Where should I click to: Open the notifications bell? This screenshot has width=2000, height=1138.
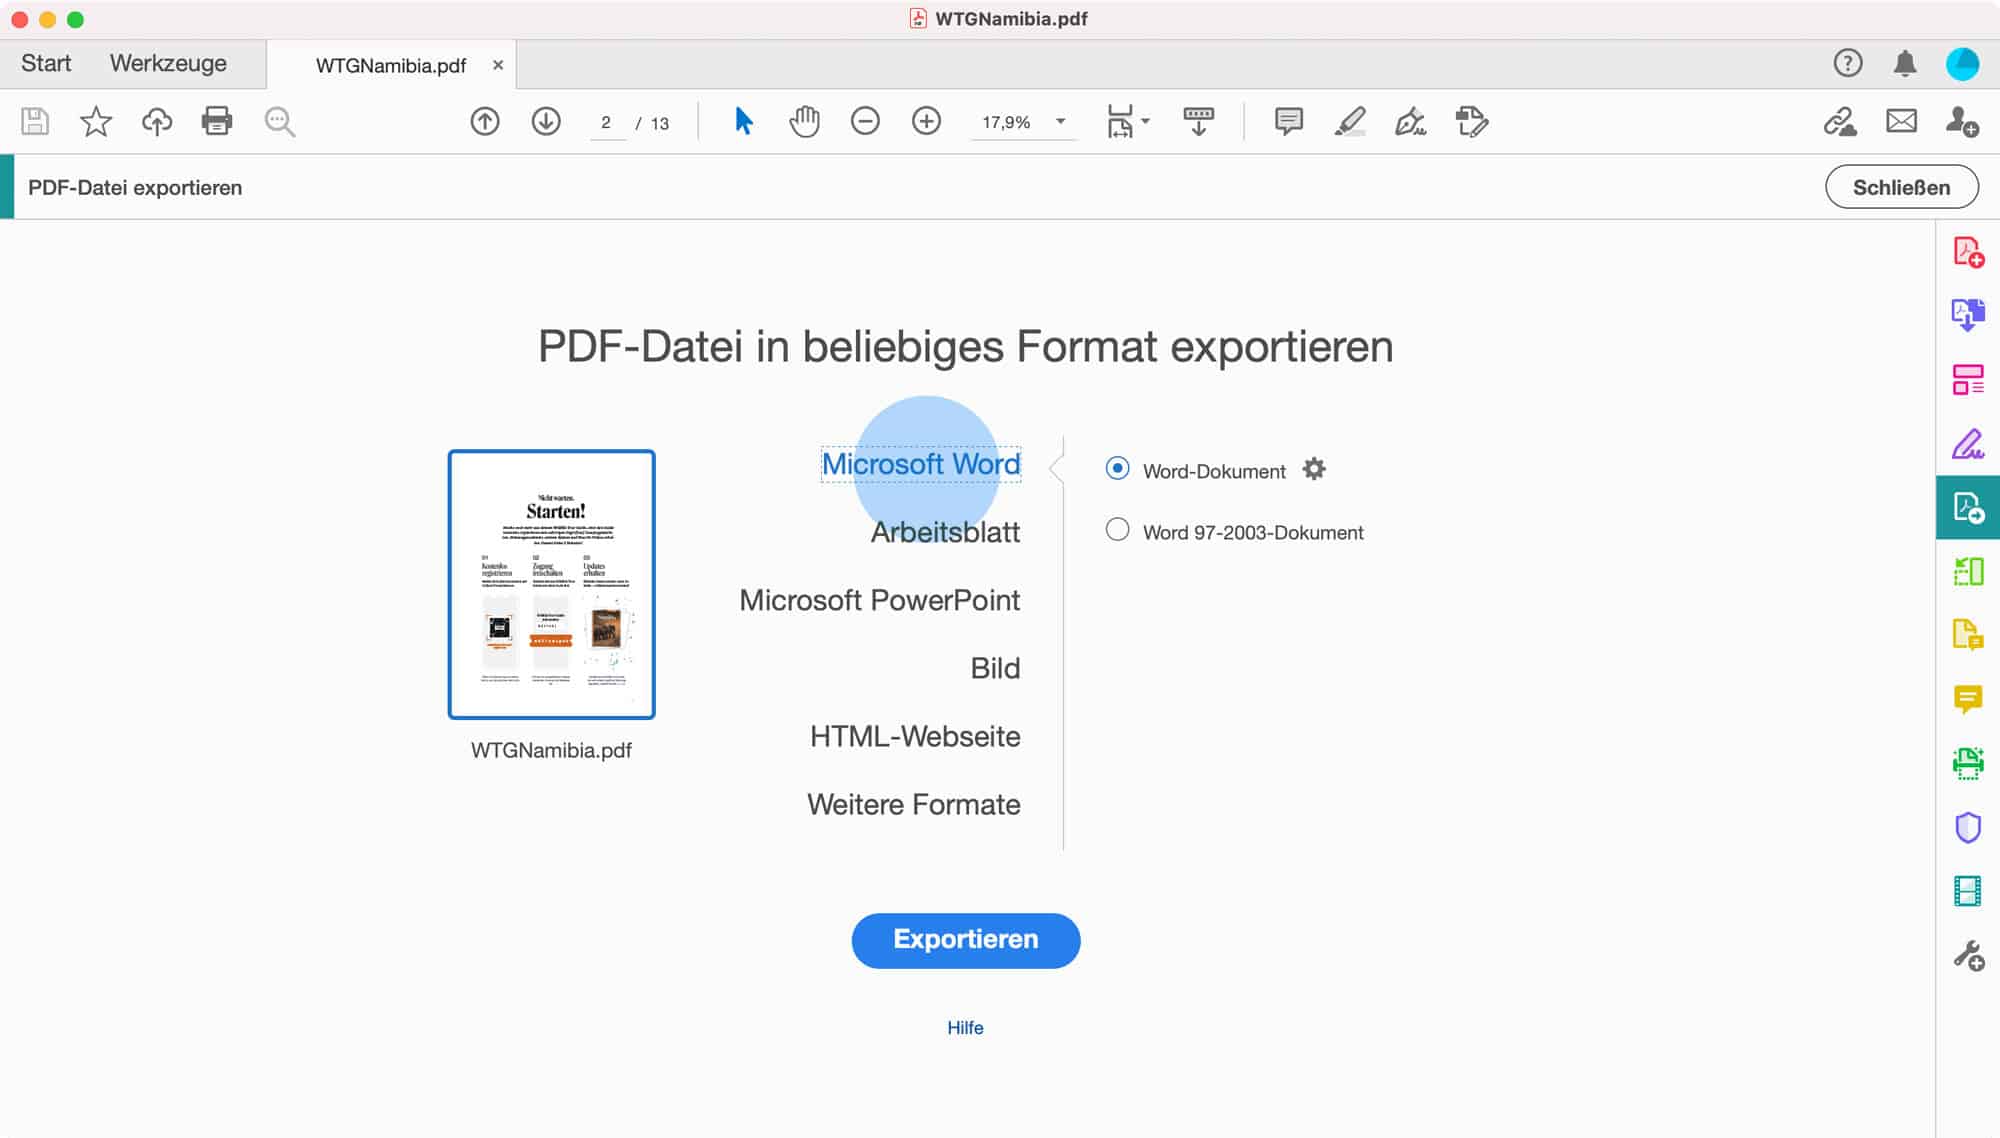pyautogui.click(x=1905, y=64)
